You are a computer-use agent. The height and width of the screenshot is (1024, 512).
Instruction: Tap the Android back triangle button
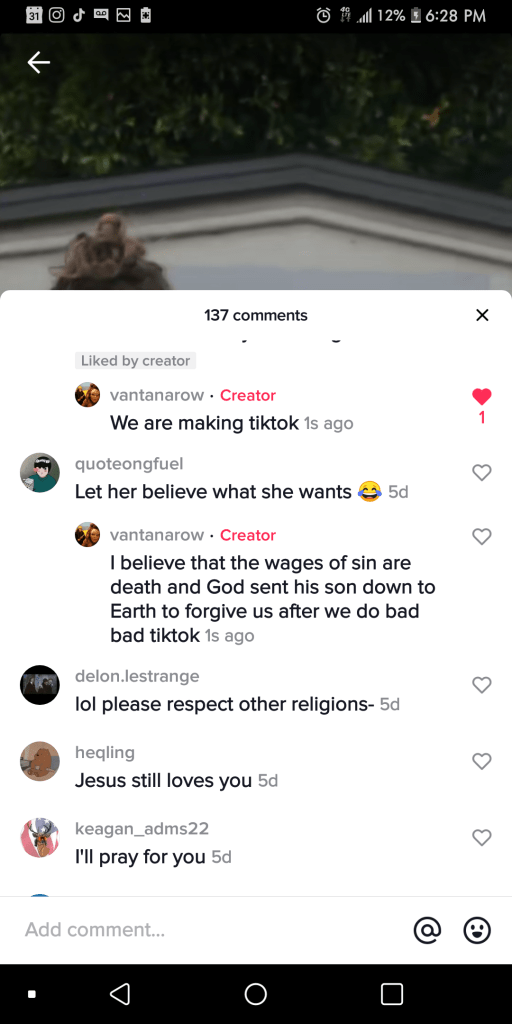119,994
